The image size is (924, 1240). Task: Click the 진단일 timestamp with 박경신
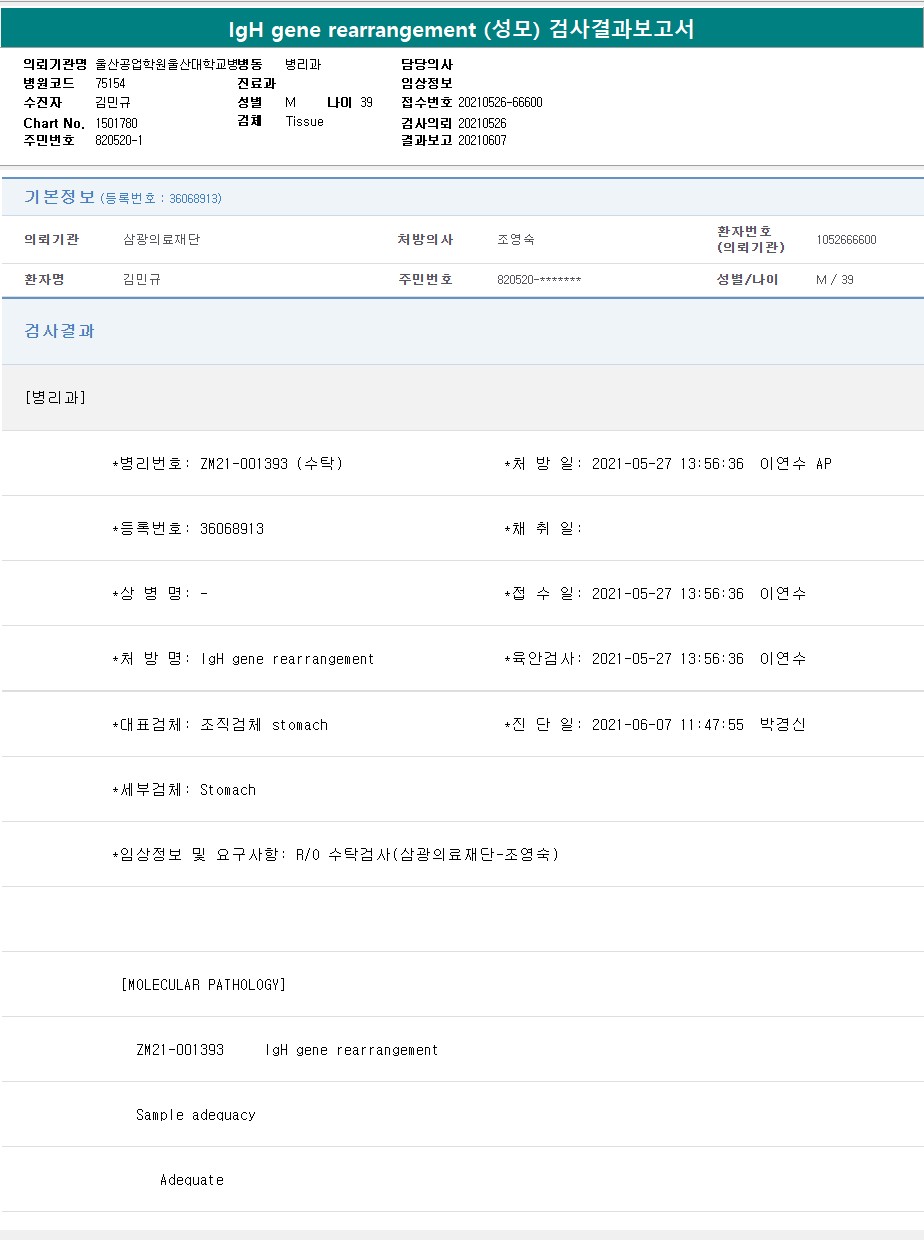click(698, 725)
